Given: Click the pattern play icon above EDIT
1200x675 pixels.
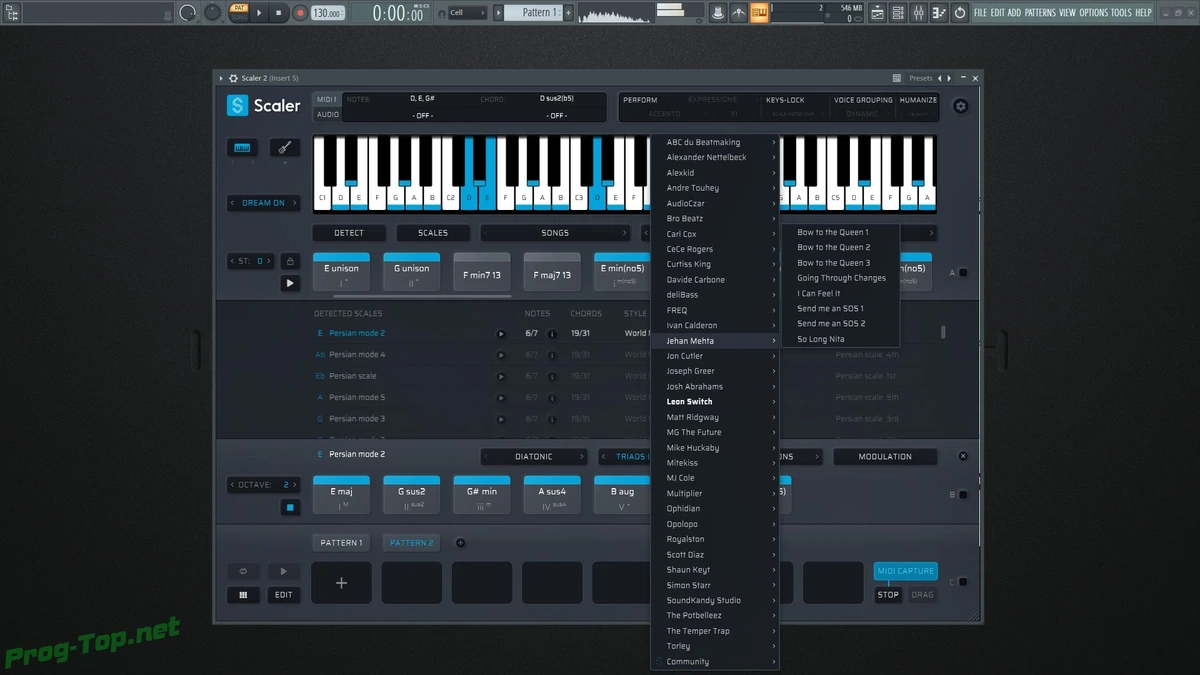Looking at the screenshot, I should (x=284, y=571).
